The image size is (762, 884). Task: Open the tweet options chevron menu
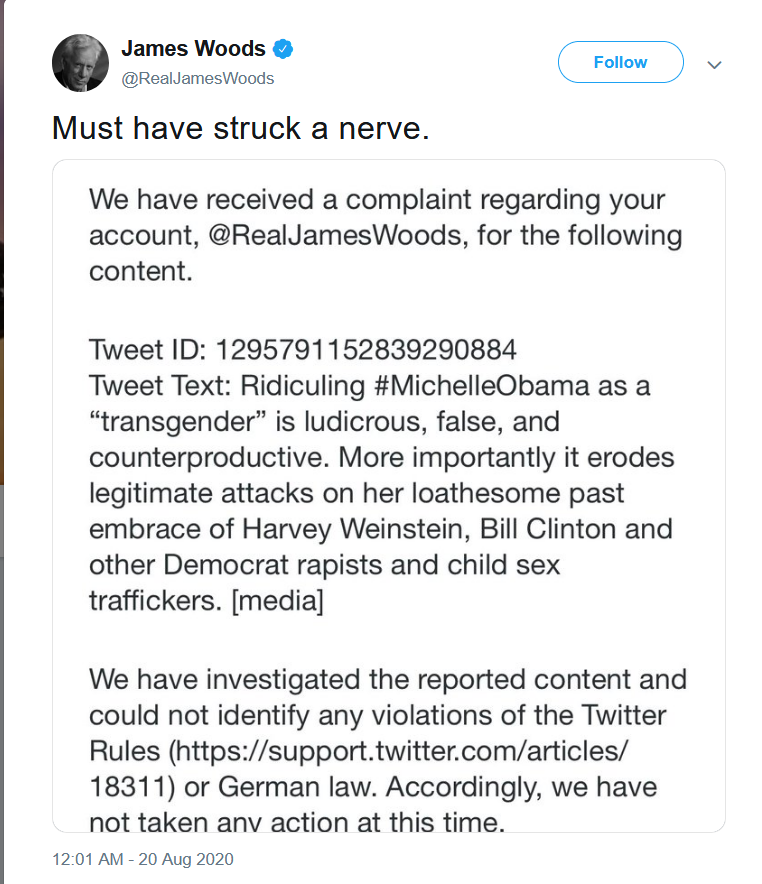(x=714, y=64)
